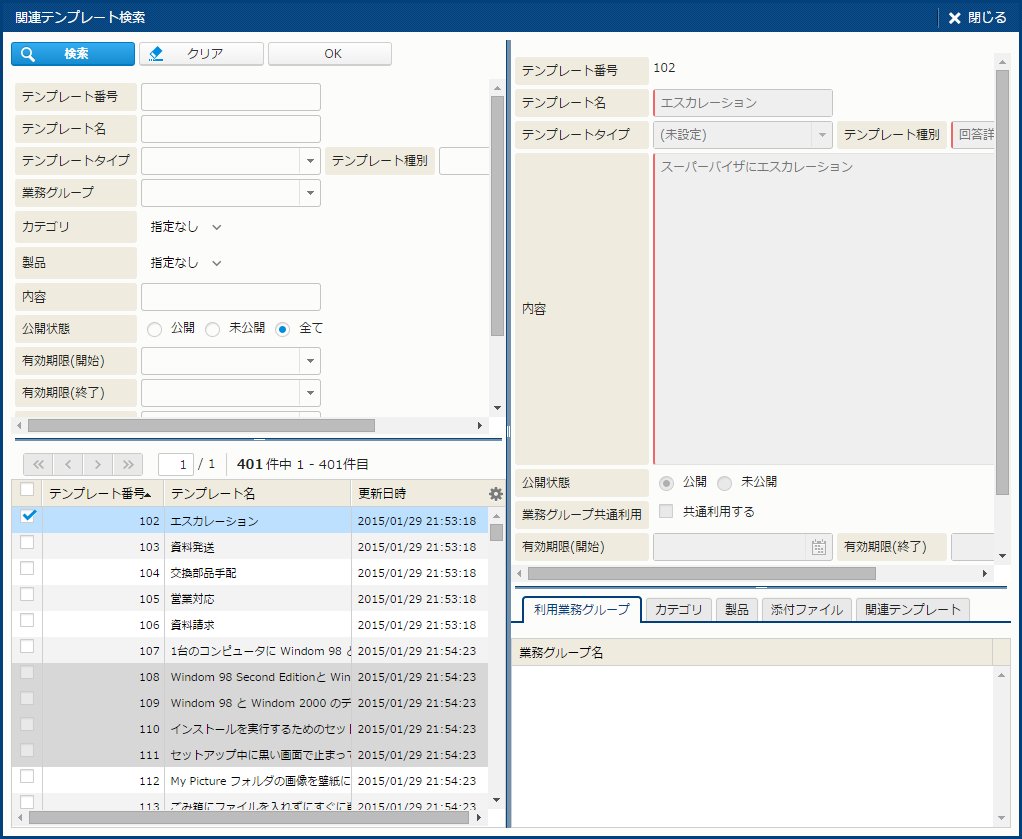1022x839 pixels.
Task: Go to the first page of results
Action: (x=38, y=464)
